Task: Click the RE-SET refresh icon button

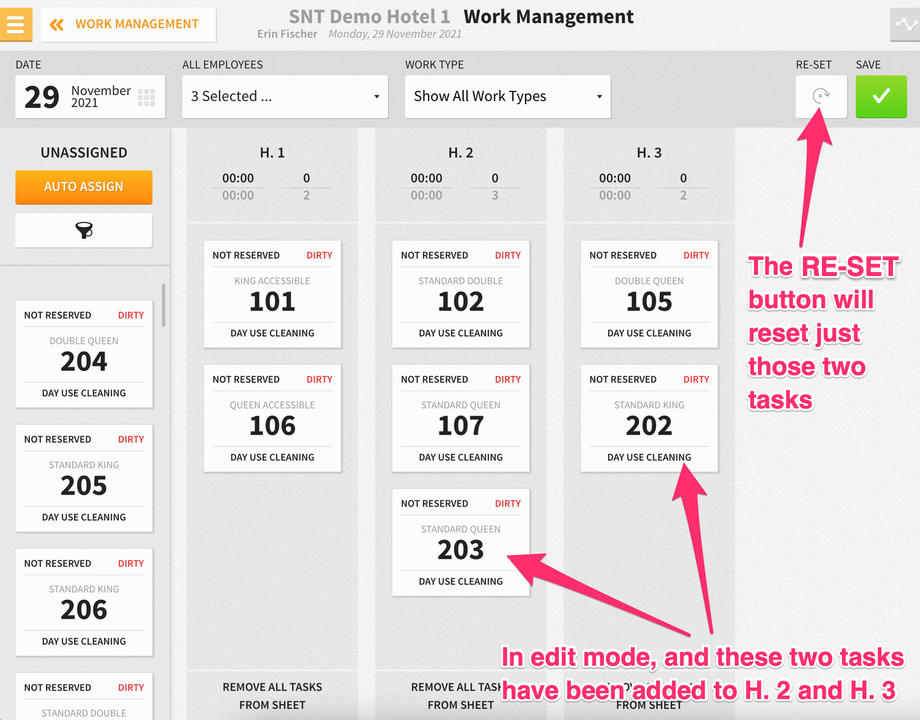Action: (821, 96)
